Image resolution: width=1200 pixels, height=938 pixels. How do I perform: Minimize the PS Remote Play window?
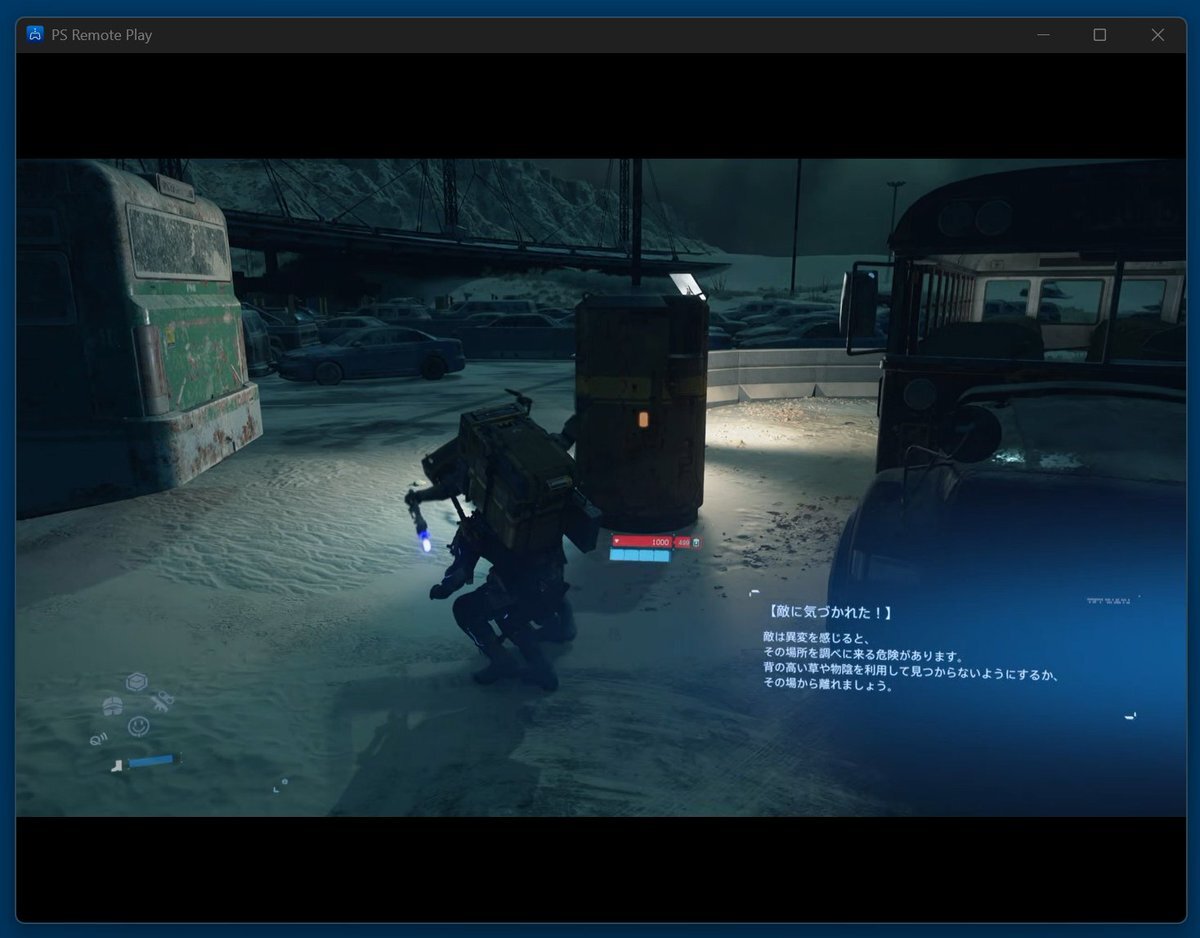(1043, 35)
